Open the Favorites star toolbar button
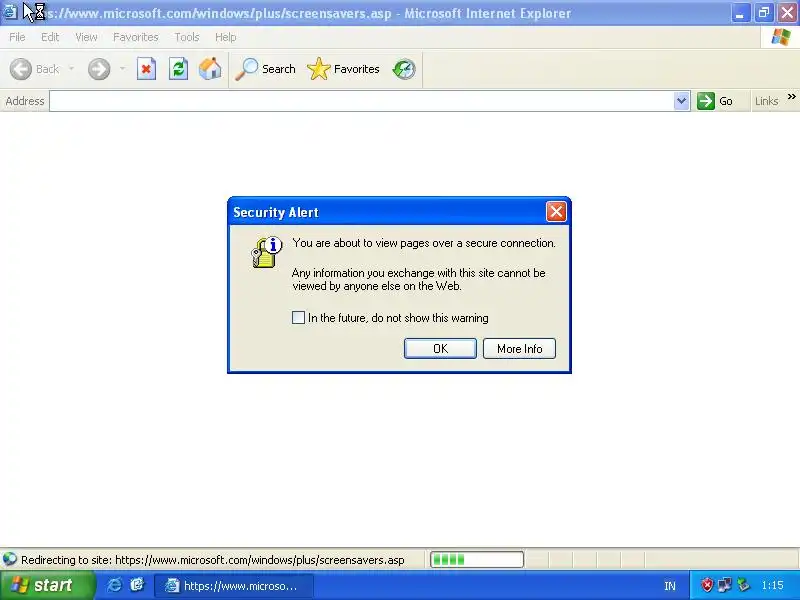 click(343, 69)
